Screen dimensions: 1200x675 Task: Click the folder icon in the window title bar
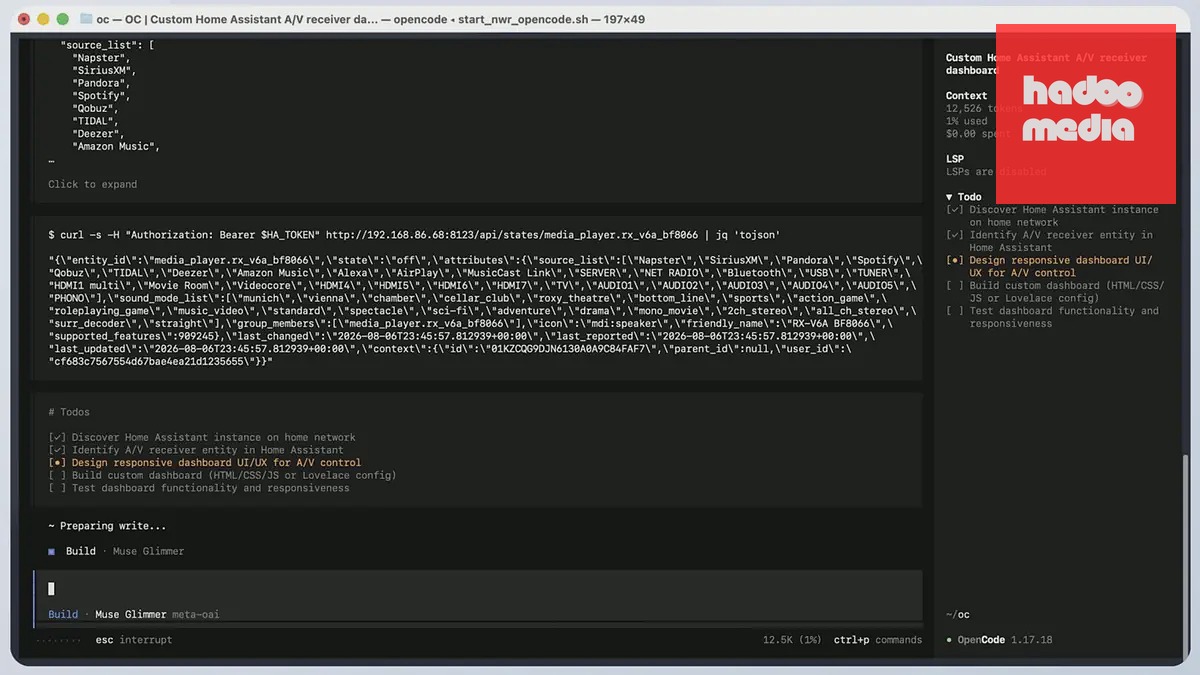point(86,19)
